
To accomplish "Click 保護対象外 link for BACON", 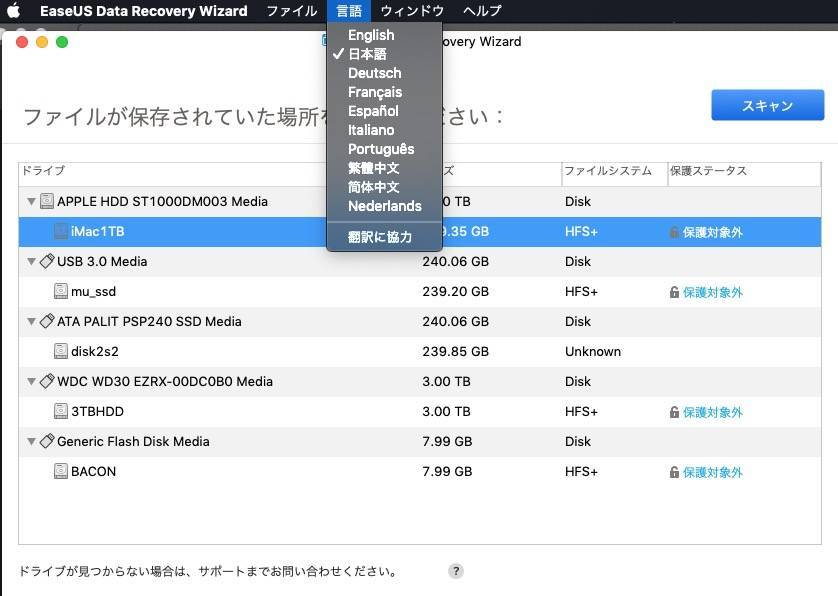I will pyautogui.click(x=713, y=471).
